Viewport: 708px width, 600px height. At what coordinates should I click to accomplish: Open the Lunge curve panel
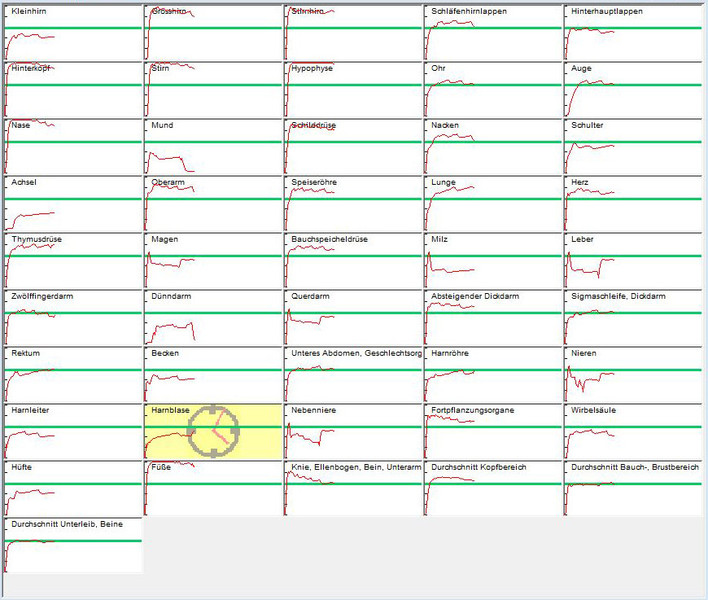click(492, 204)
